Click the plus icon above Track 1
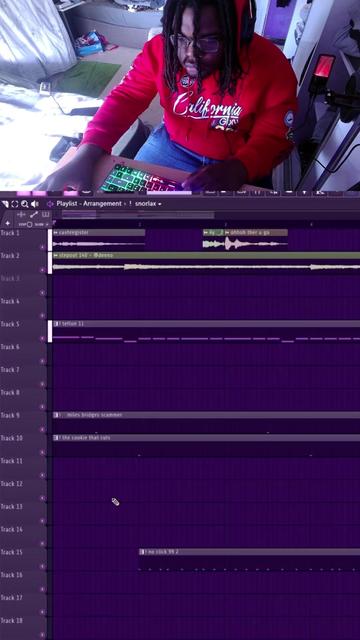 pyautogui.click(x=7, y=223)
